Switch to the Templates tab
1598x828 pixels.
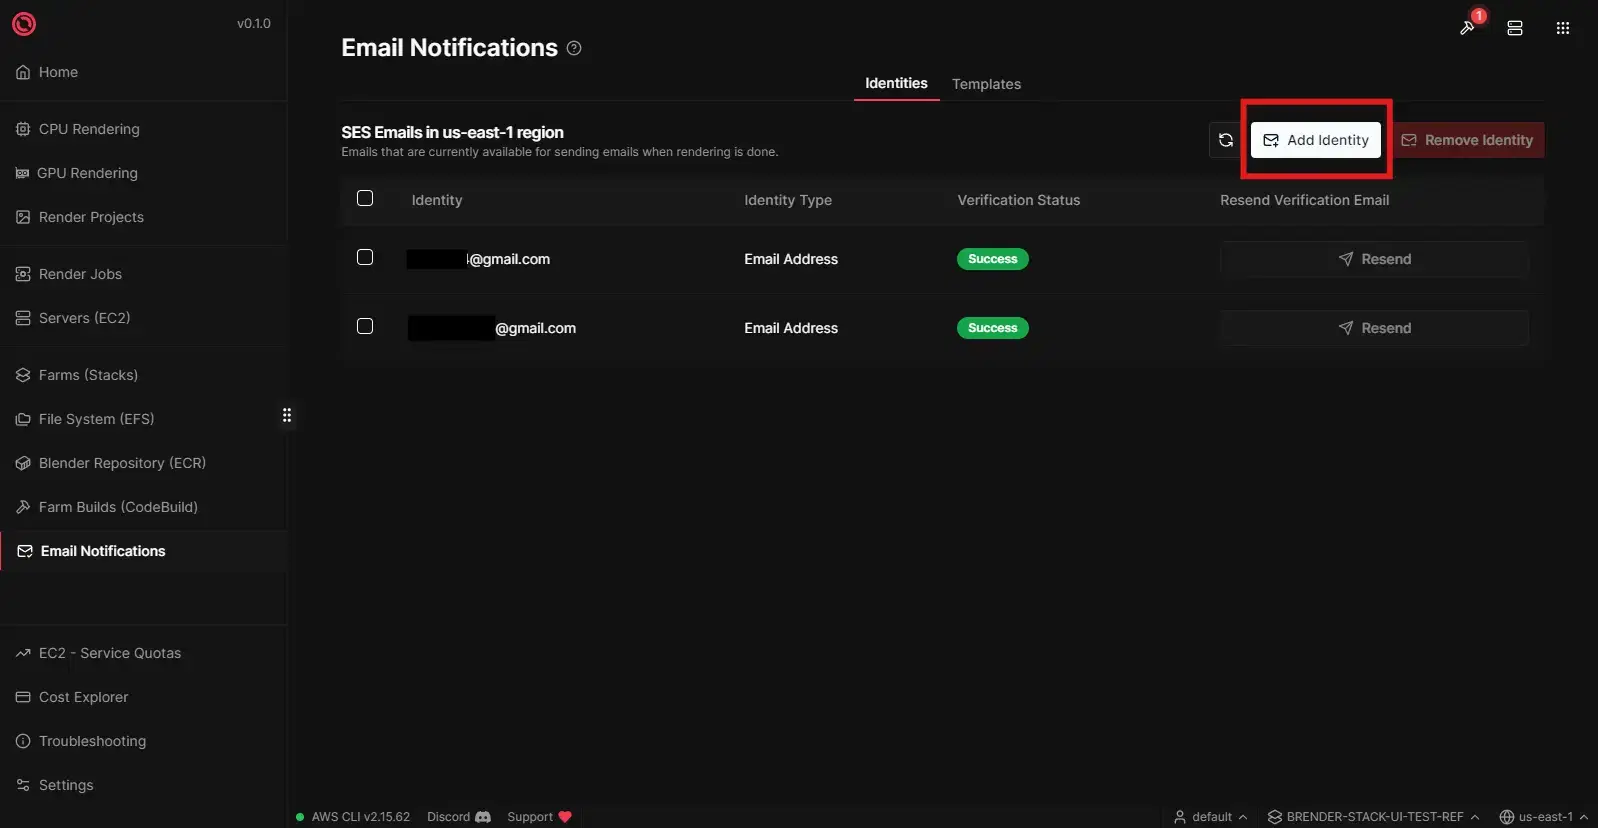tap(986, 84)
